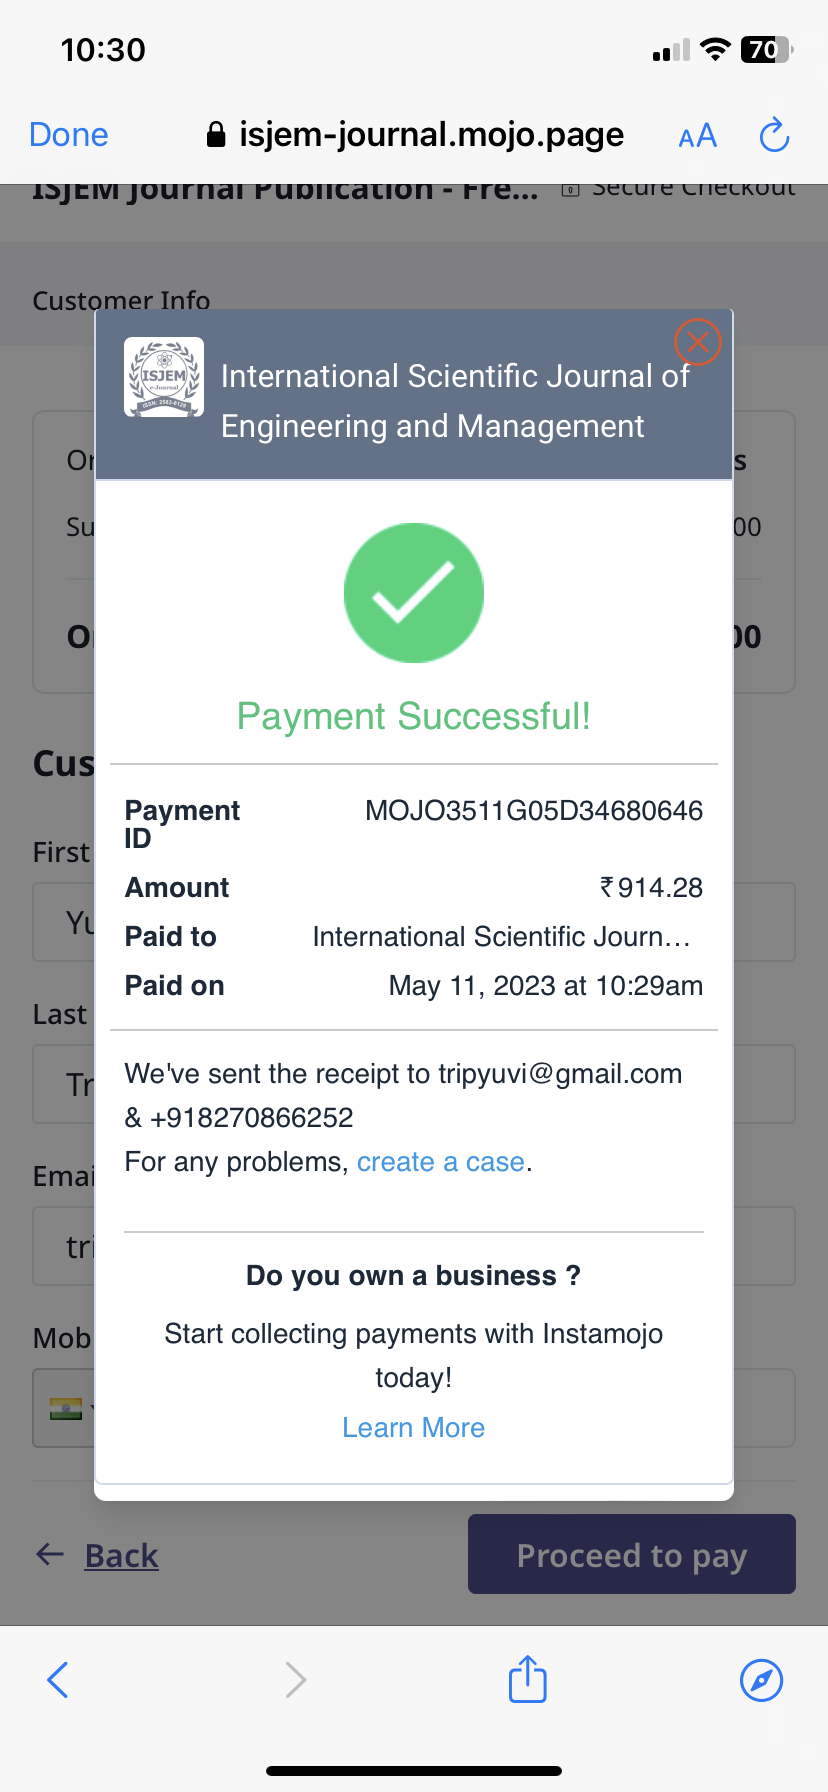828x1792 pixels.
Task: Close the payment success popup
Action: coord(697,342)
